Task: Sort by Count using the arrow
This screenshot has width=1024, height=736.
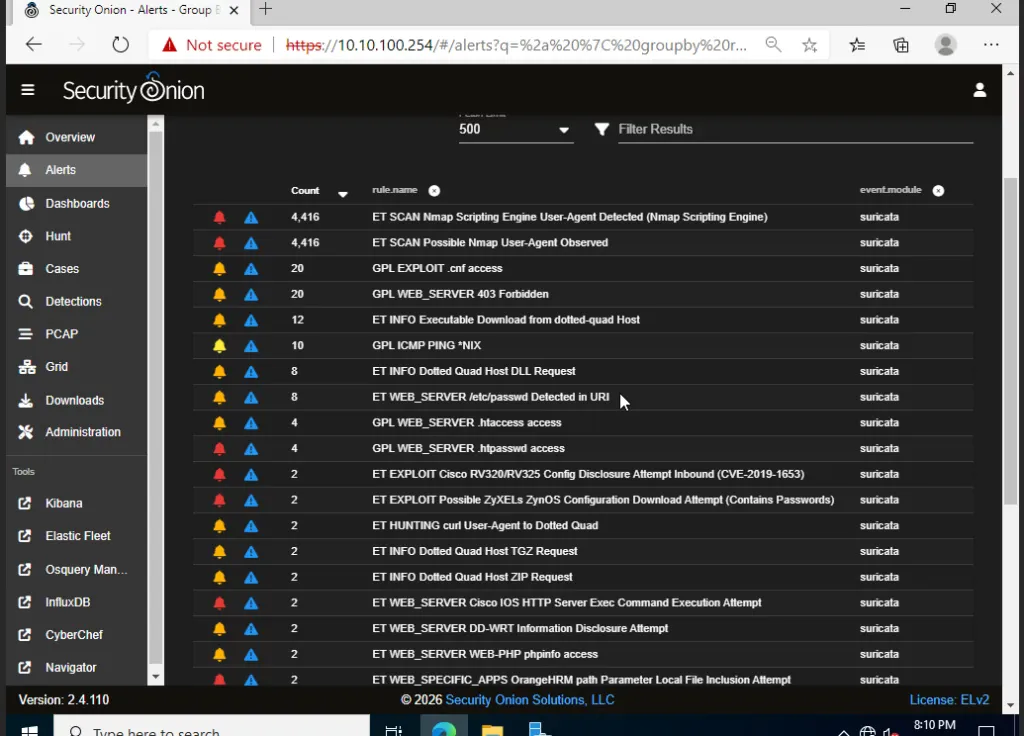Action: pos(342,194)
